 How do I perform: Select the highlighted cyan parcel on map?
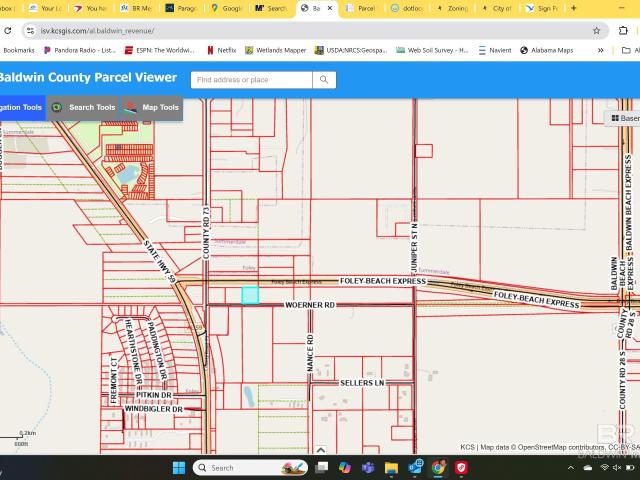[250, 295]
